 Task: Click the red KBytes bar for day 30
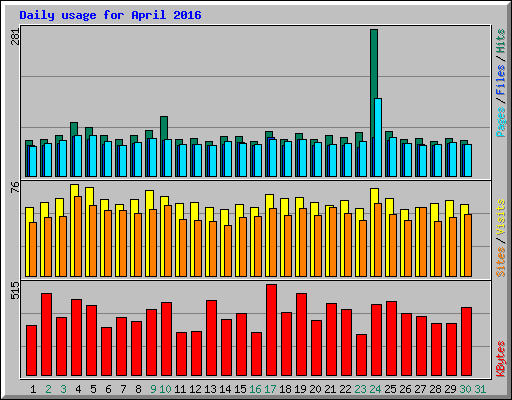pos(466,342)
